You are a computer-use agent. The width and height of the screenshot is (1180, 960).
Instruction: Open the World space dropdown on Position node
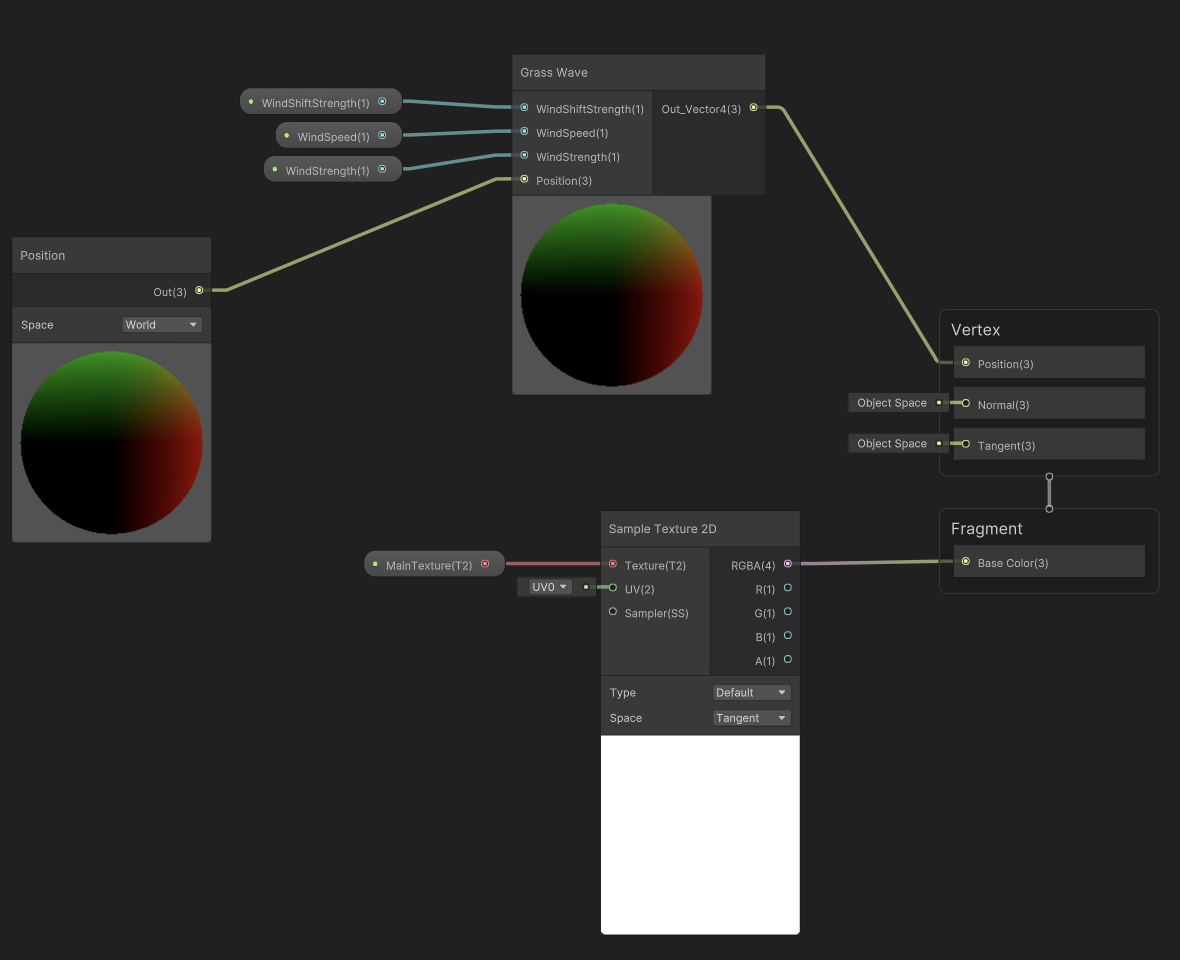(x=162, y=324)
